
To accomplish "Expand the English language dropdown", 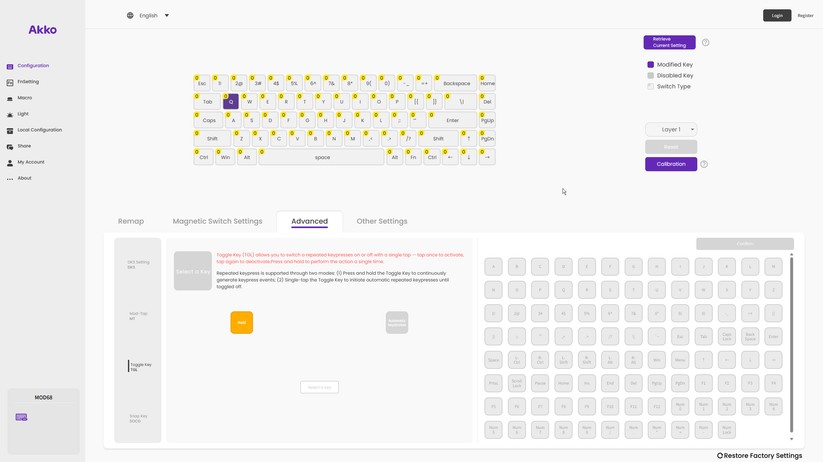I will (x=166, y=16).
